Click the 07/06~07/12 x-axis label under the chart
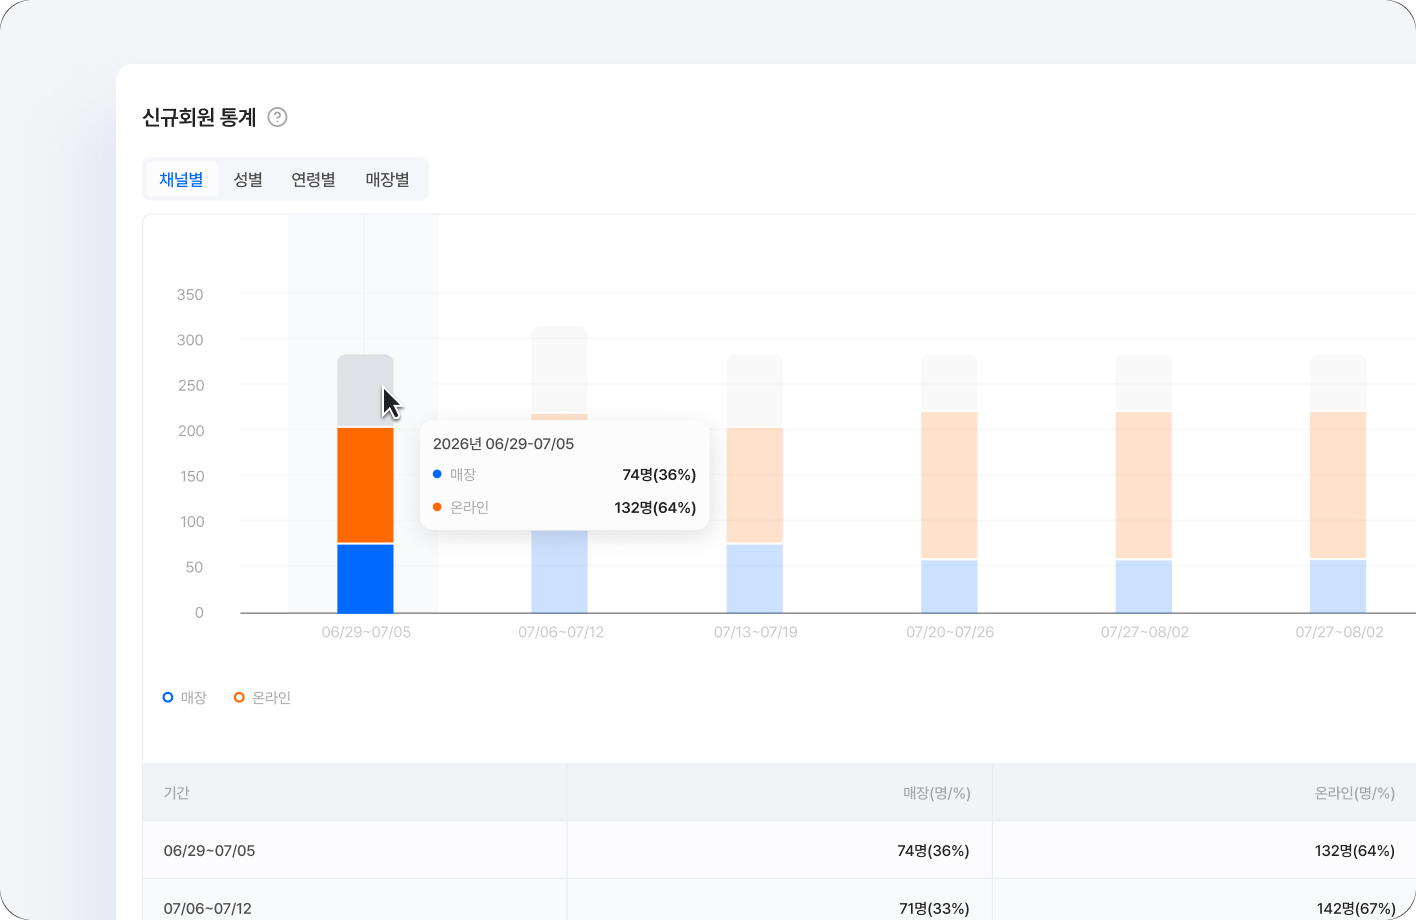The width and height of the screenshot is (1416, 920). point(561,632)
